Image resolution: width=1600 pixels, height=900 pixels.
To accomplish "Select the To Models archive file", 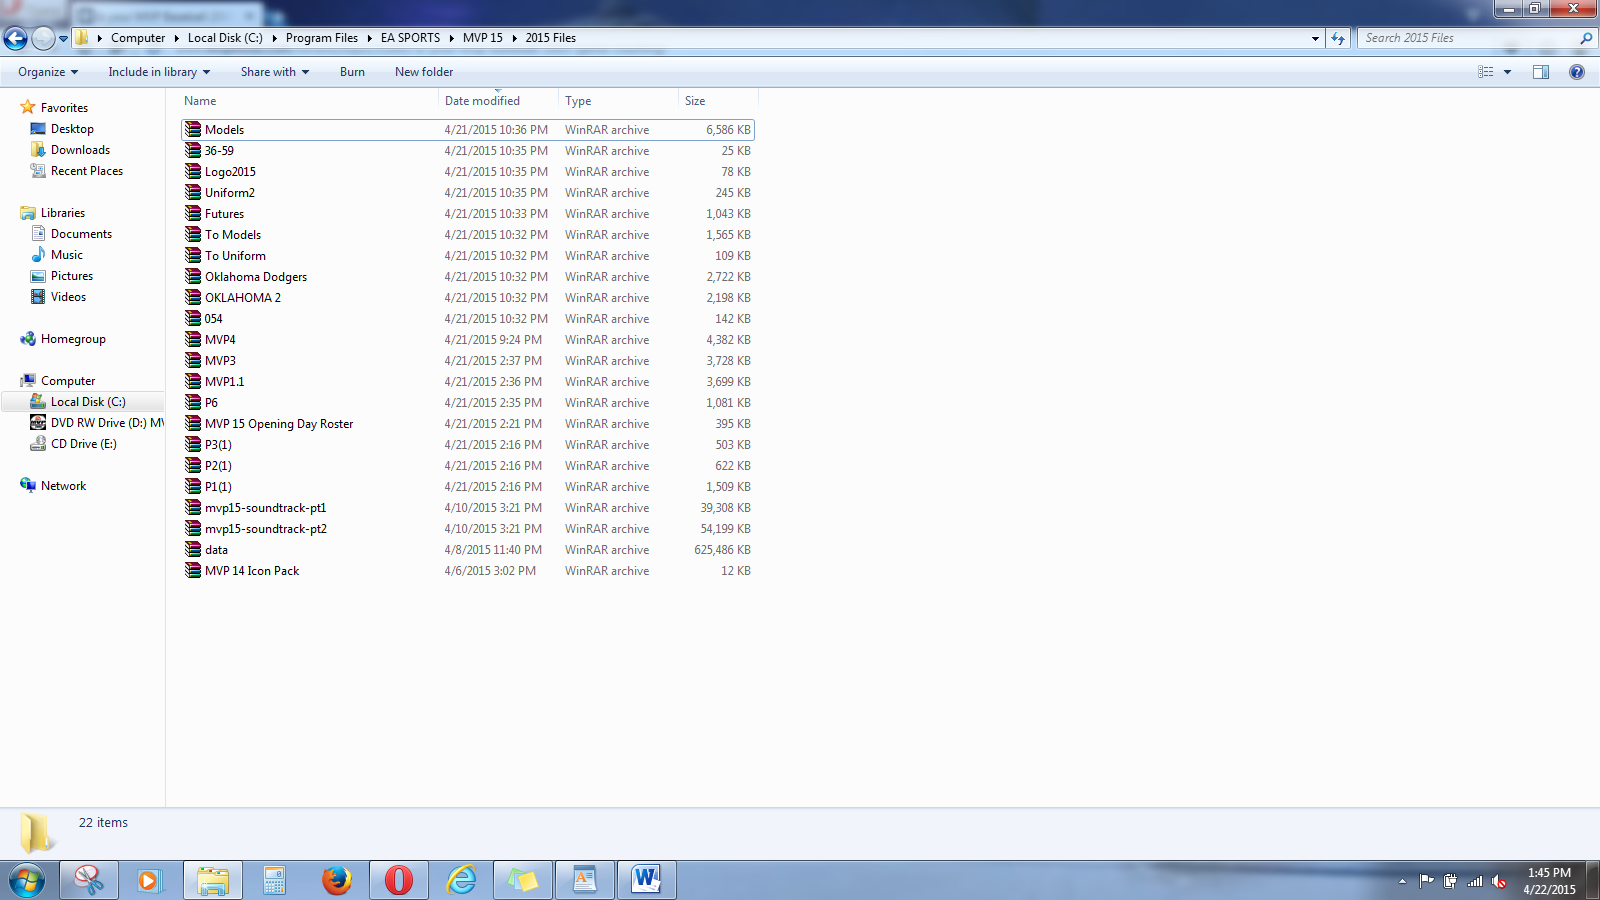I will click(x=467, y=235).
